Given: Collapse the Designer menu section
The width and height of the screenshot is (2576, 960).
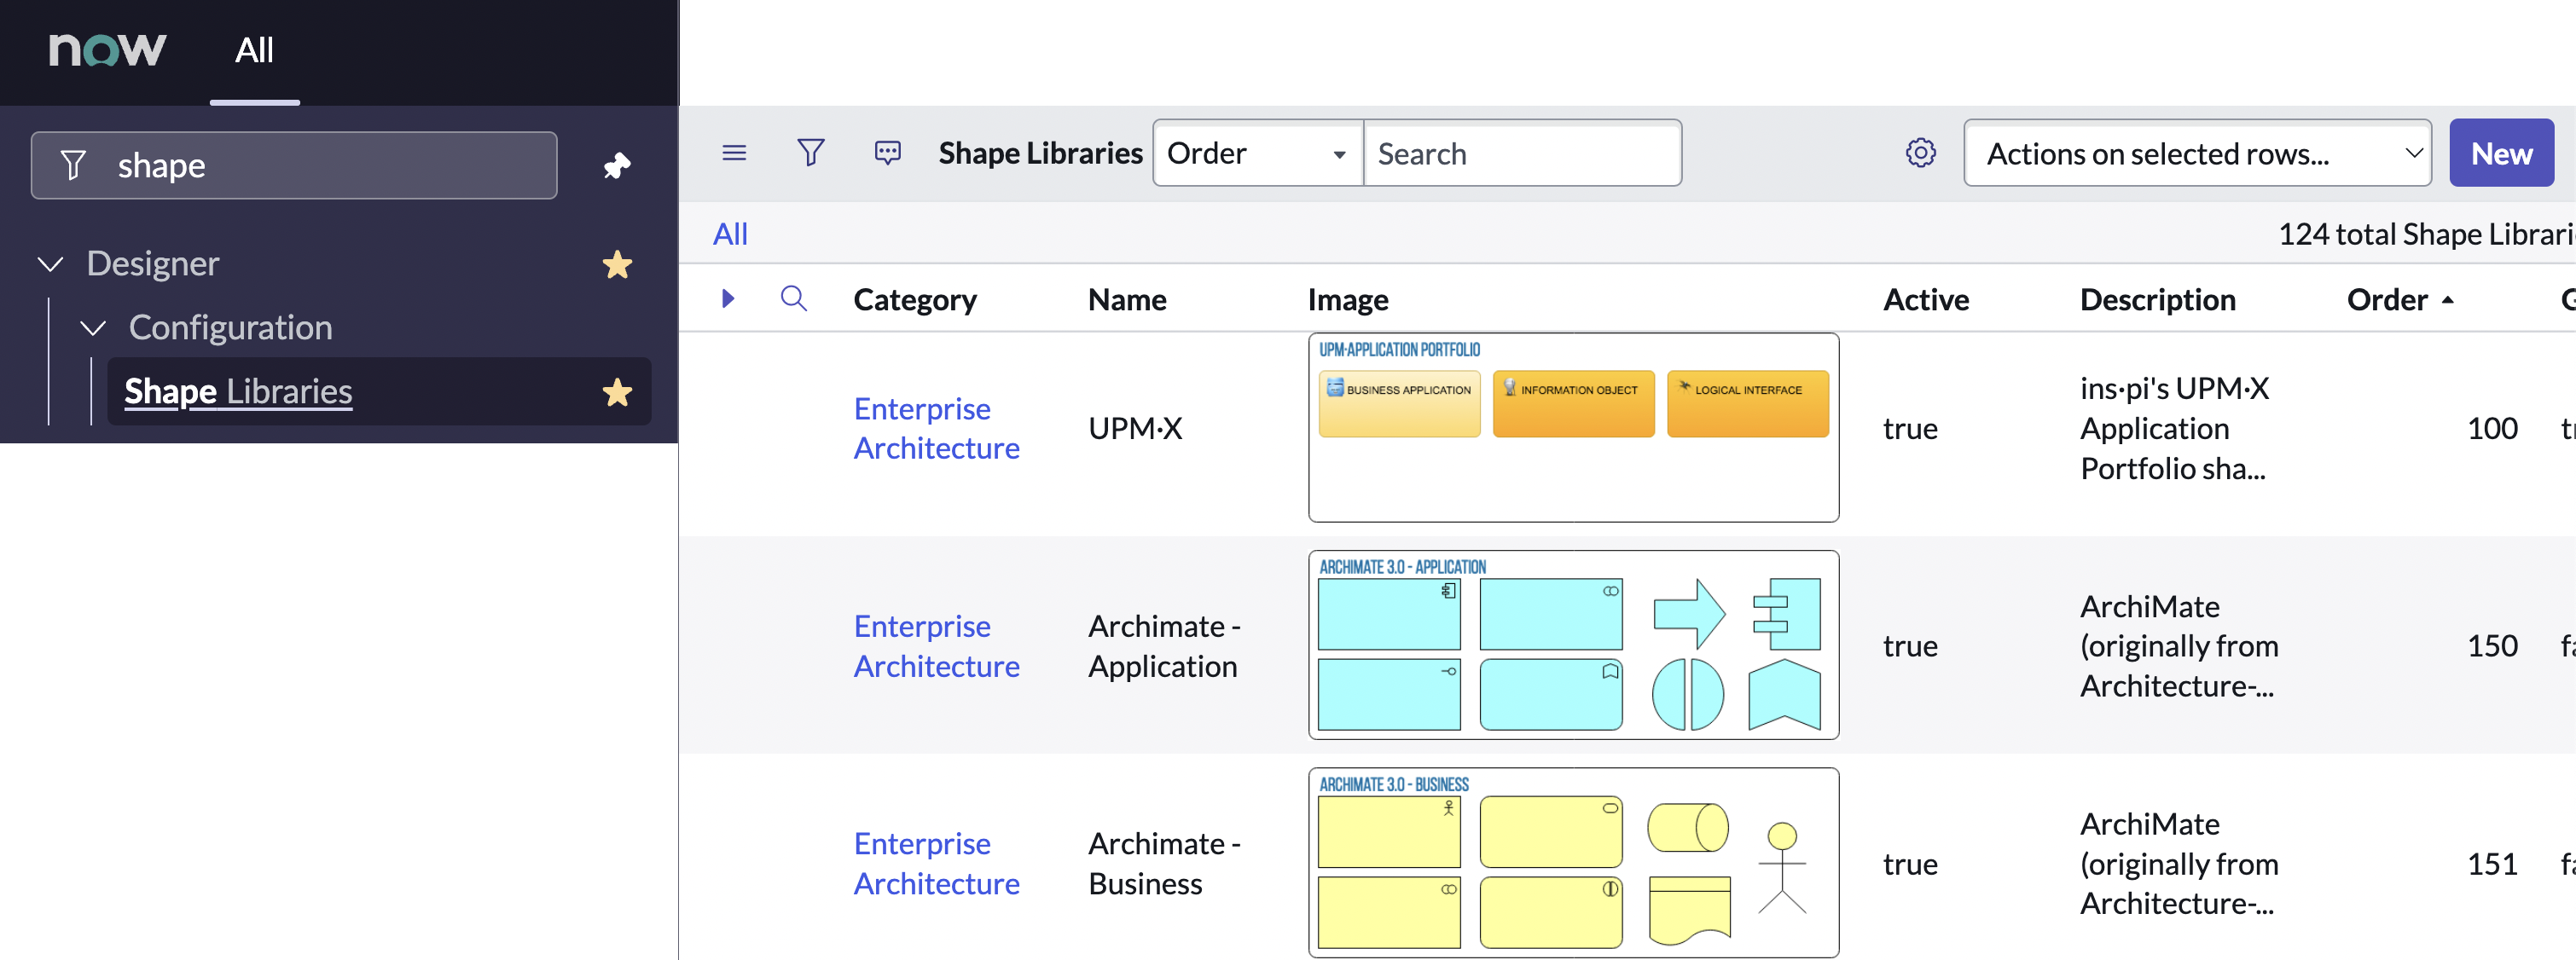Looking at the screenshot, I should coord(50,264).
